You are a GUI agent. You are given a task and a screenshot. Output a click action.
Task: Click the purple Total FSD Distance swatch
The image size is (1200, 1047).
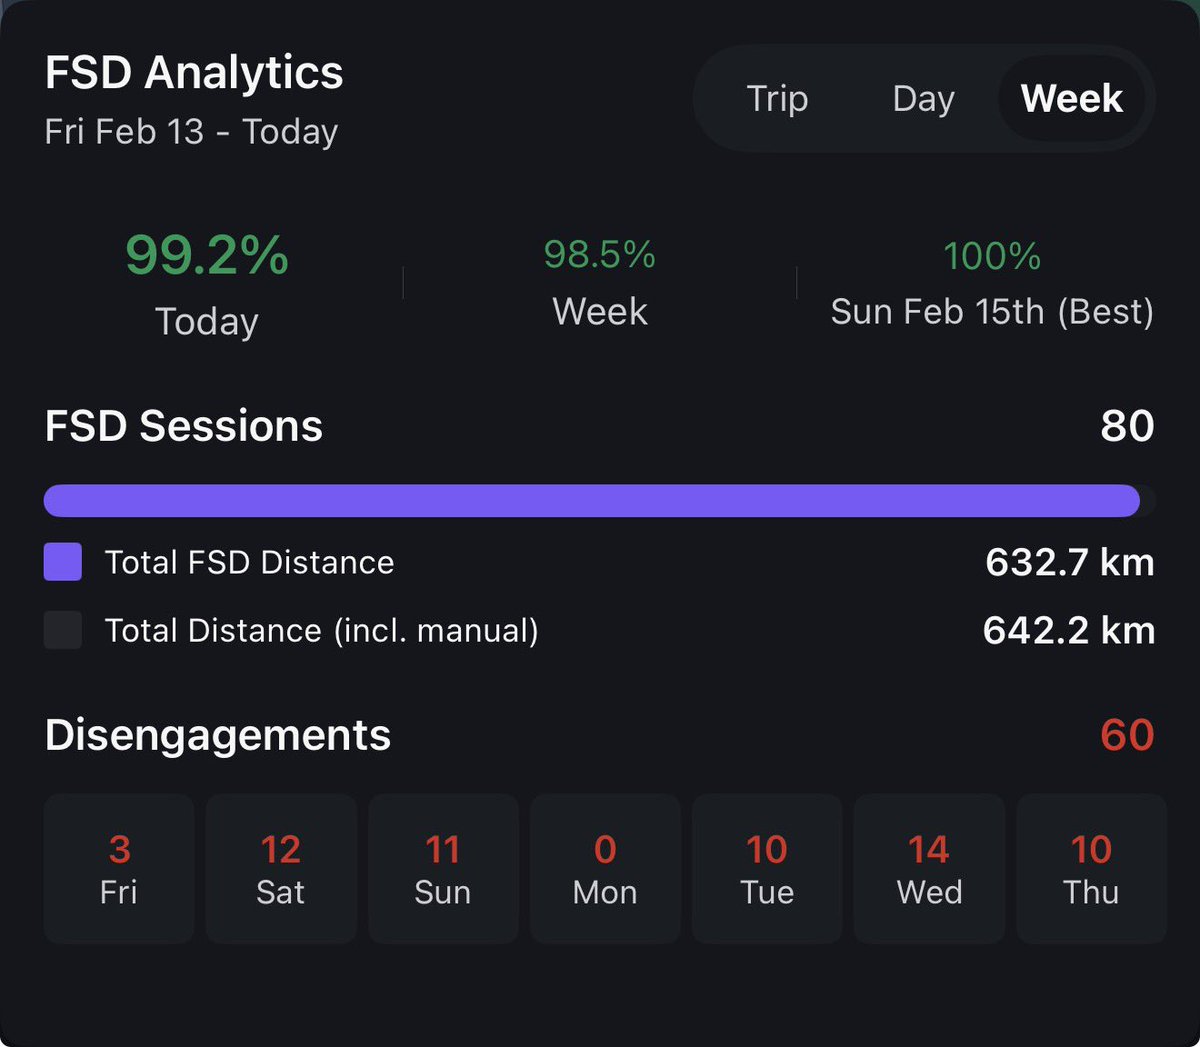click(x=63, y=562)
